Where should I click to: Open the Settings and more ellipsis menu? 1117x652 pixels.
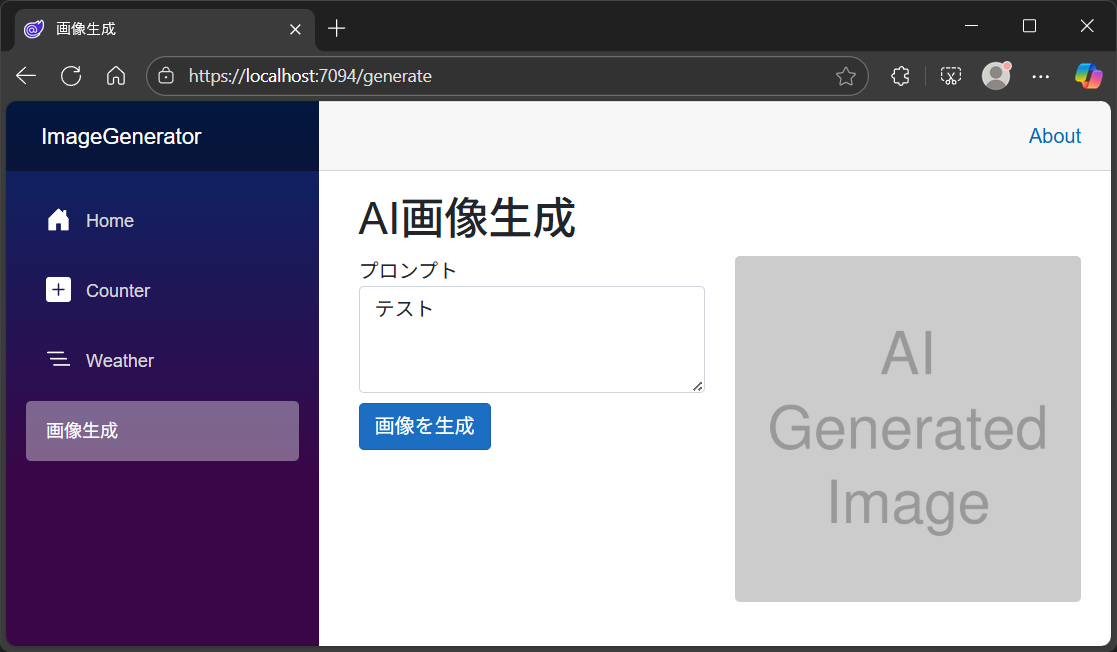point(1041,76)
